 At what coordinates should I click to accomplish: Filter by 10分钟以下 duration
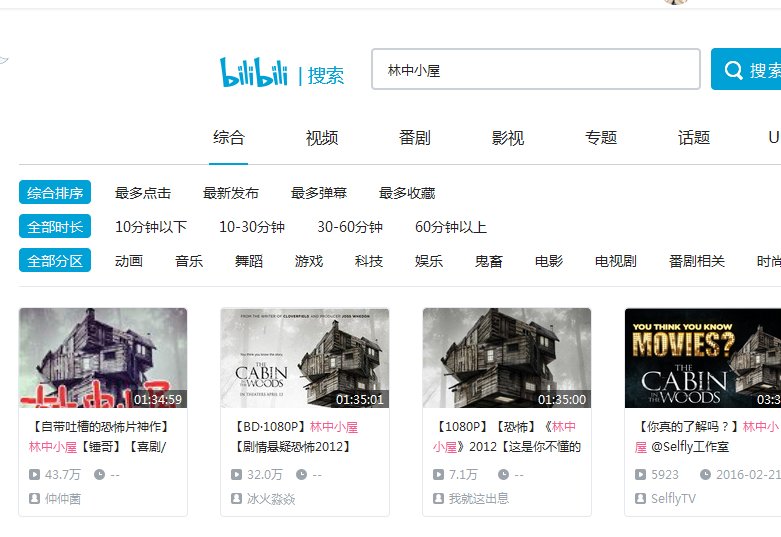(x=151, y=227)
